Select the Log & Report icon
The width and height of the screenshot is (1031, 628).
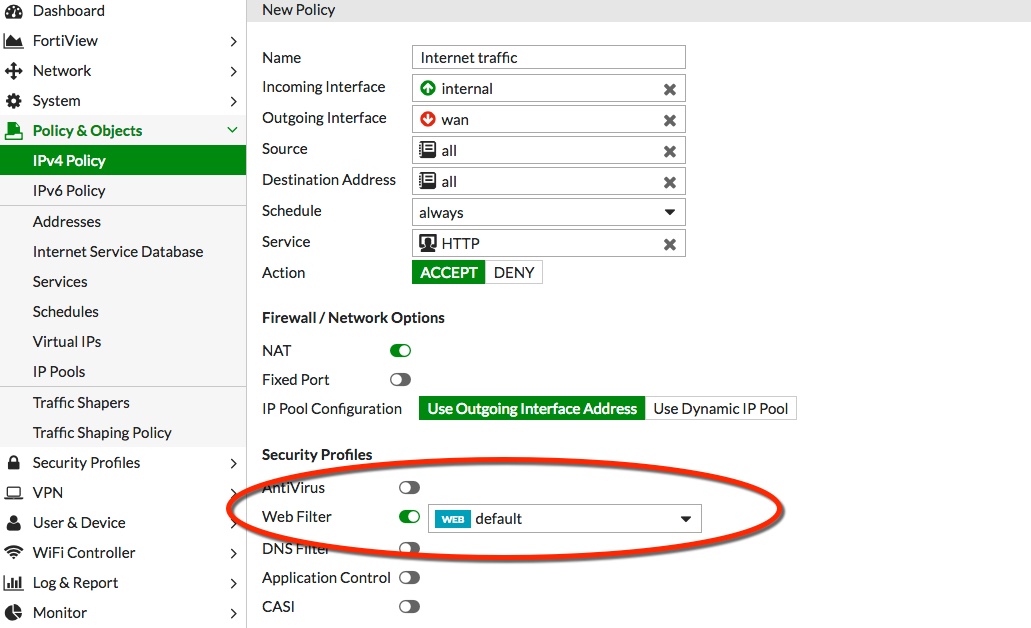tap(14, 582)
